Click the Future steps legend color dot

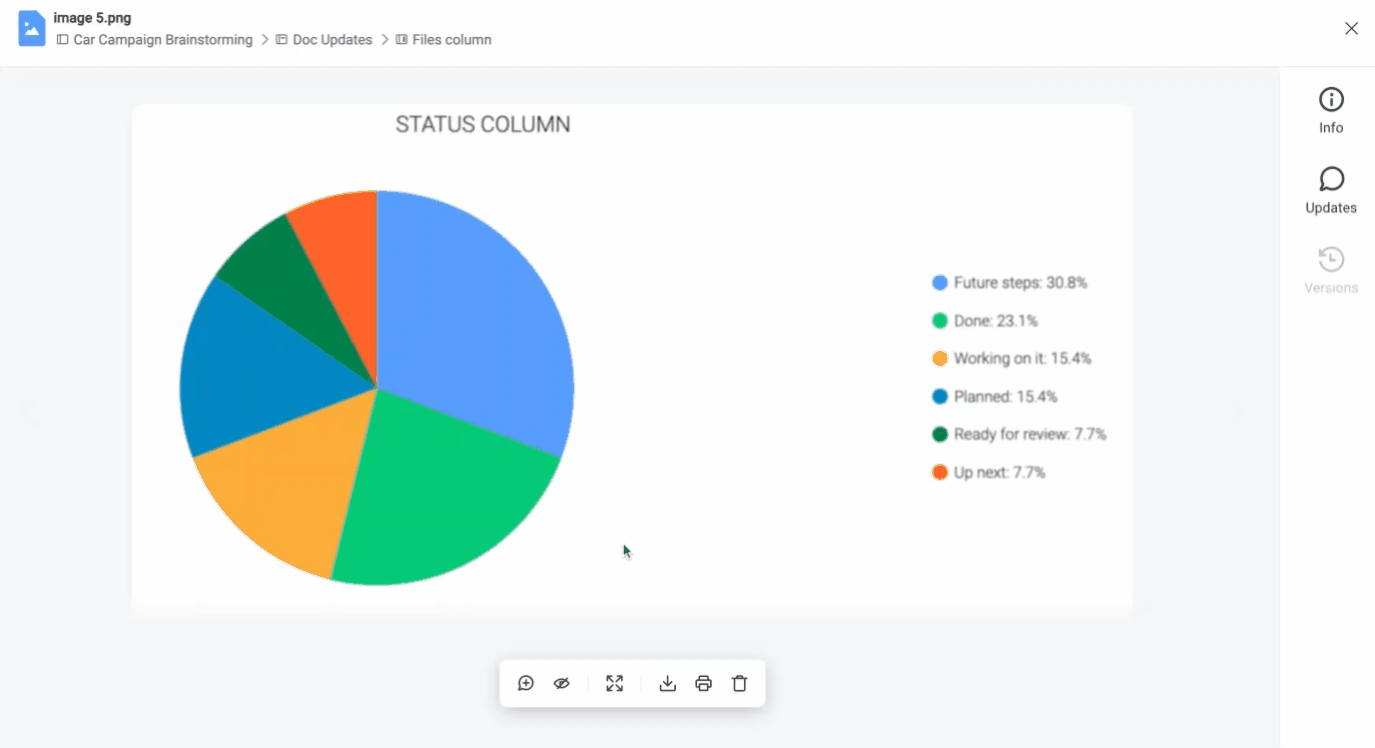tap(940, 283)
